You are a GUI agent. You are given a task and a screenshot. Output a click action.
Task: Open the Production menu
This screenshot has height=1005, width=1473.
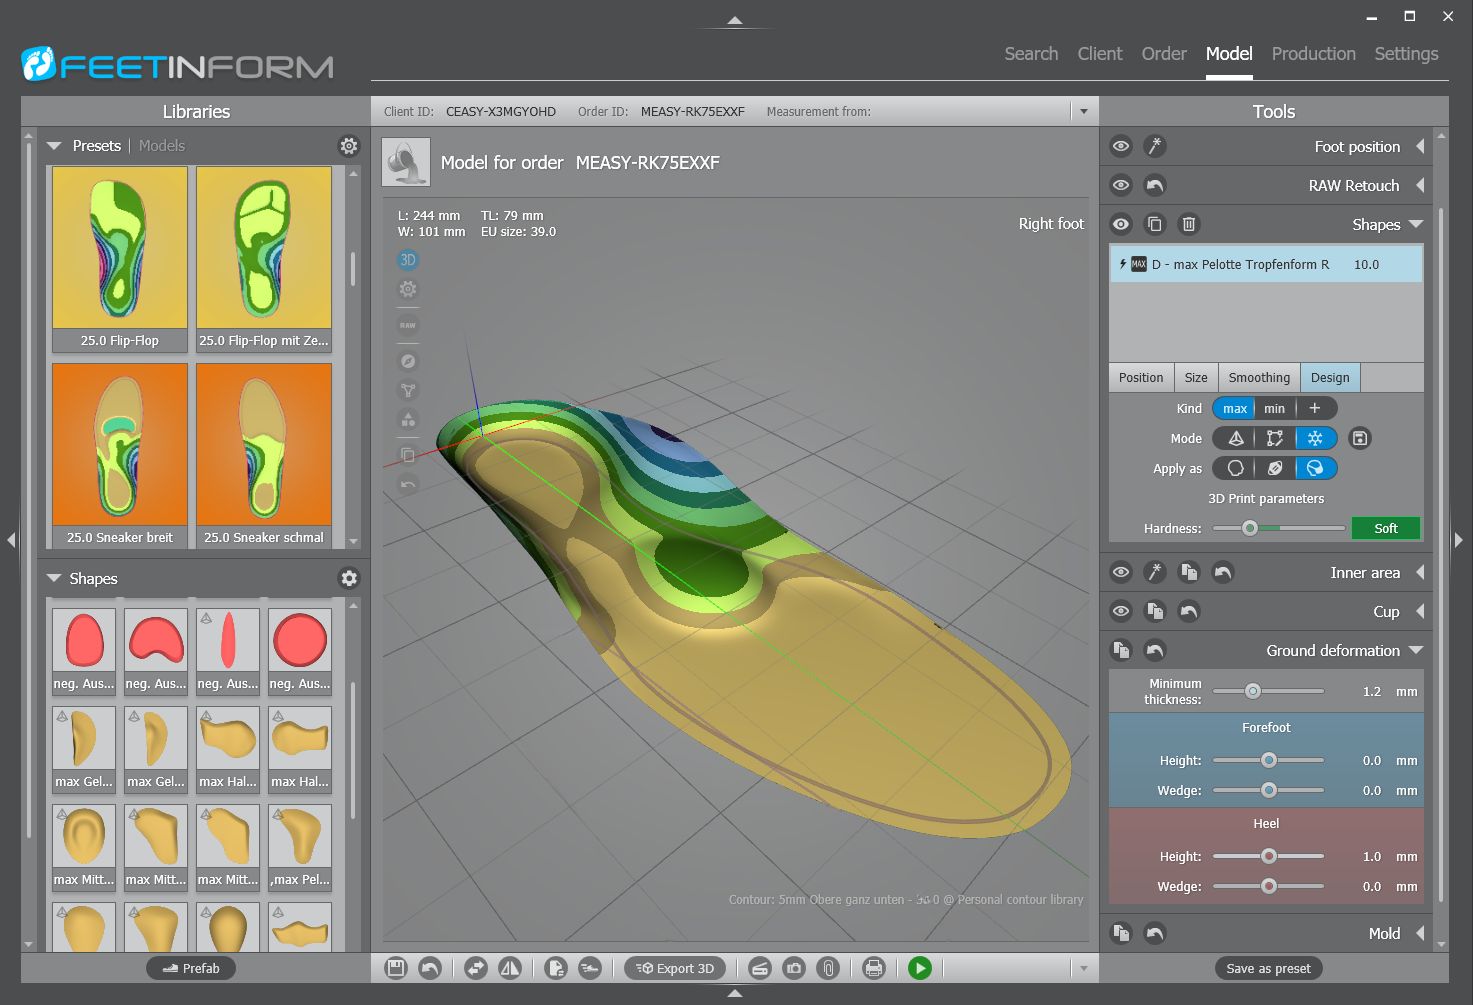(x=1313, y=54)
